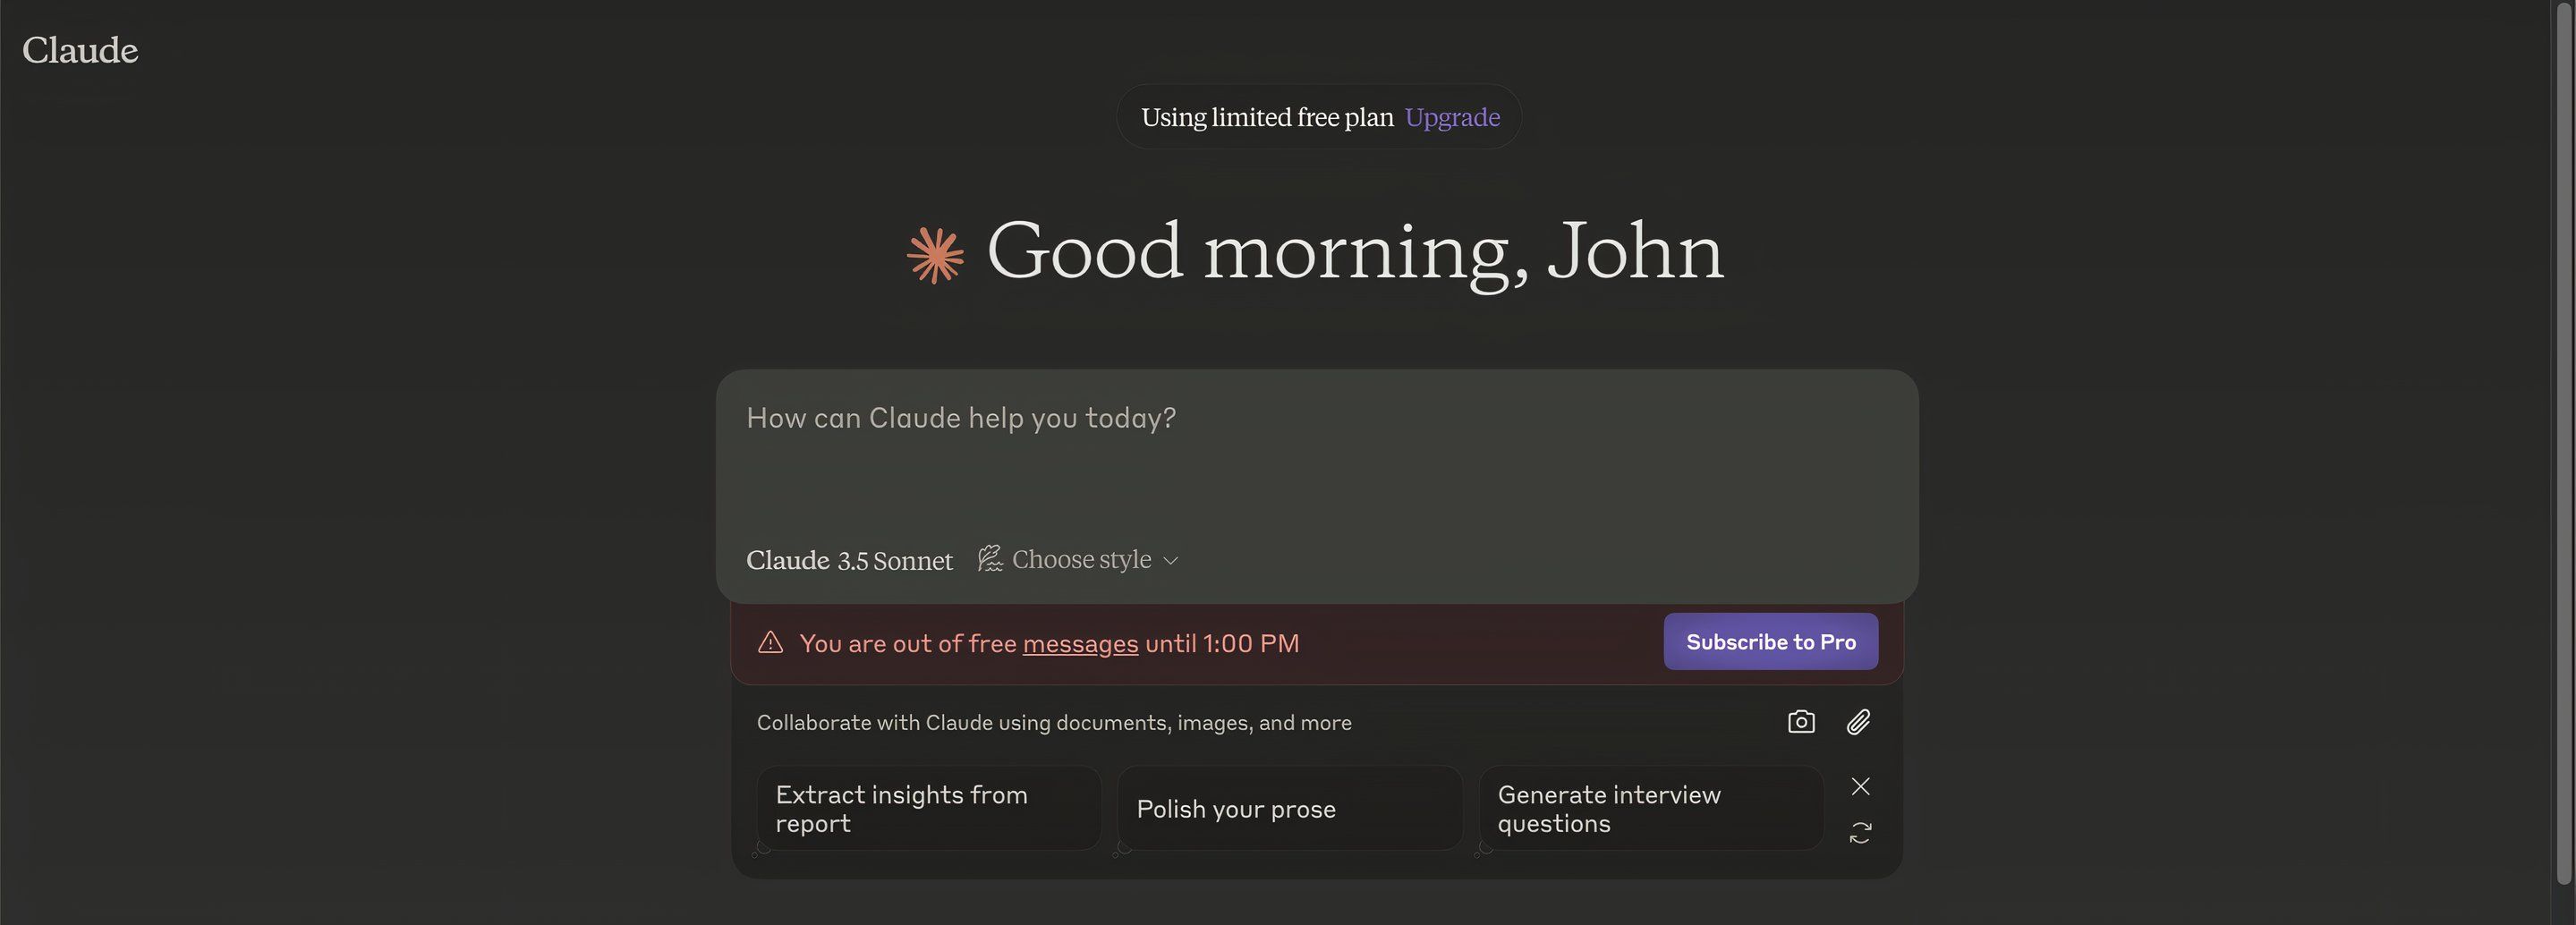Screen dimensions: 2576x925
Task: Choose the 'Polish your prose' suggestion
Action: click(x=1288, y=808)
